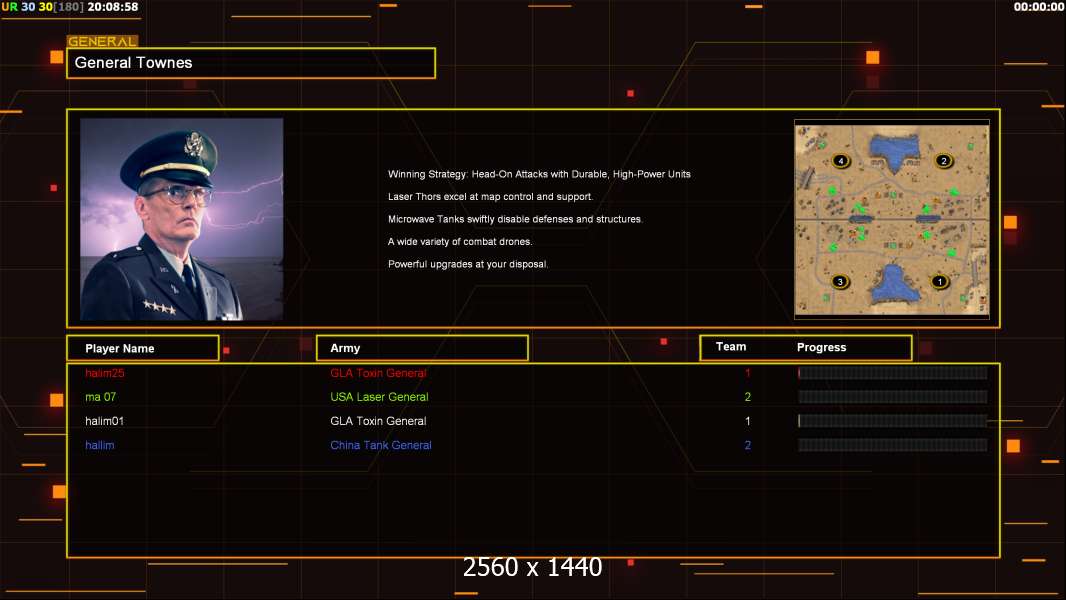Screen dimensions: 1066x600
Task: Click the Progress column header
Action: (x=821, y=348)
